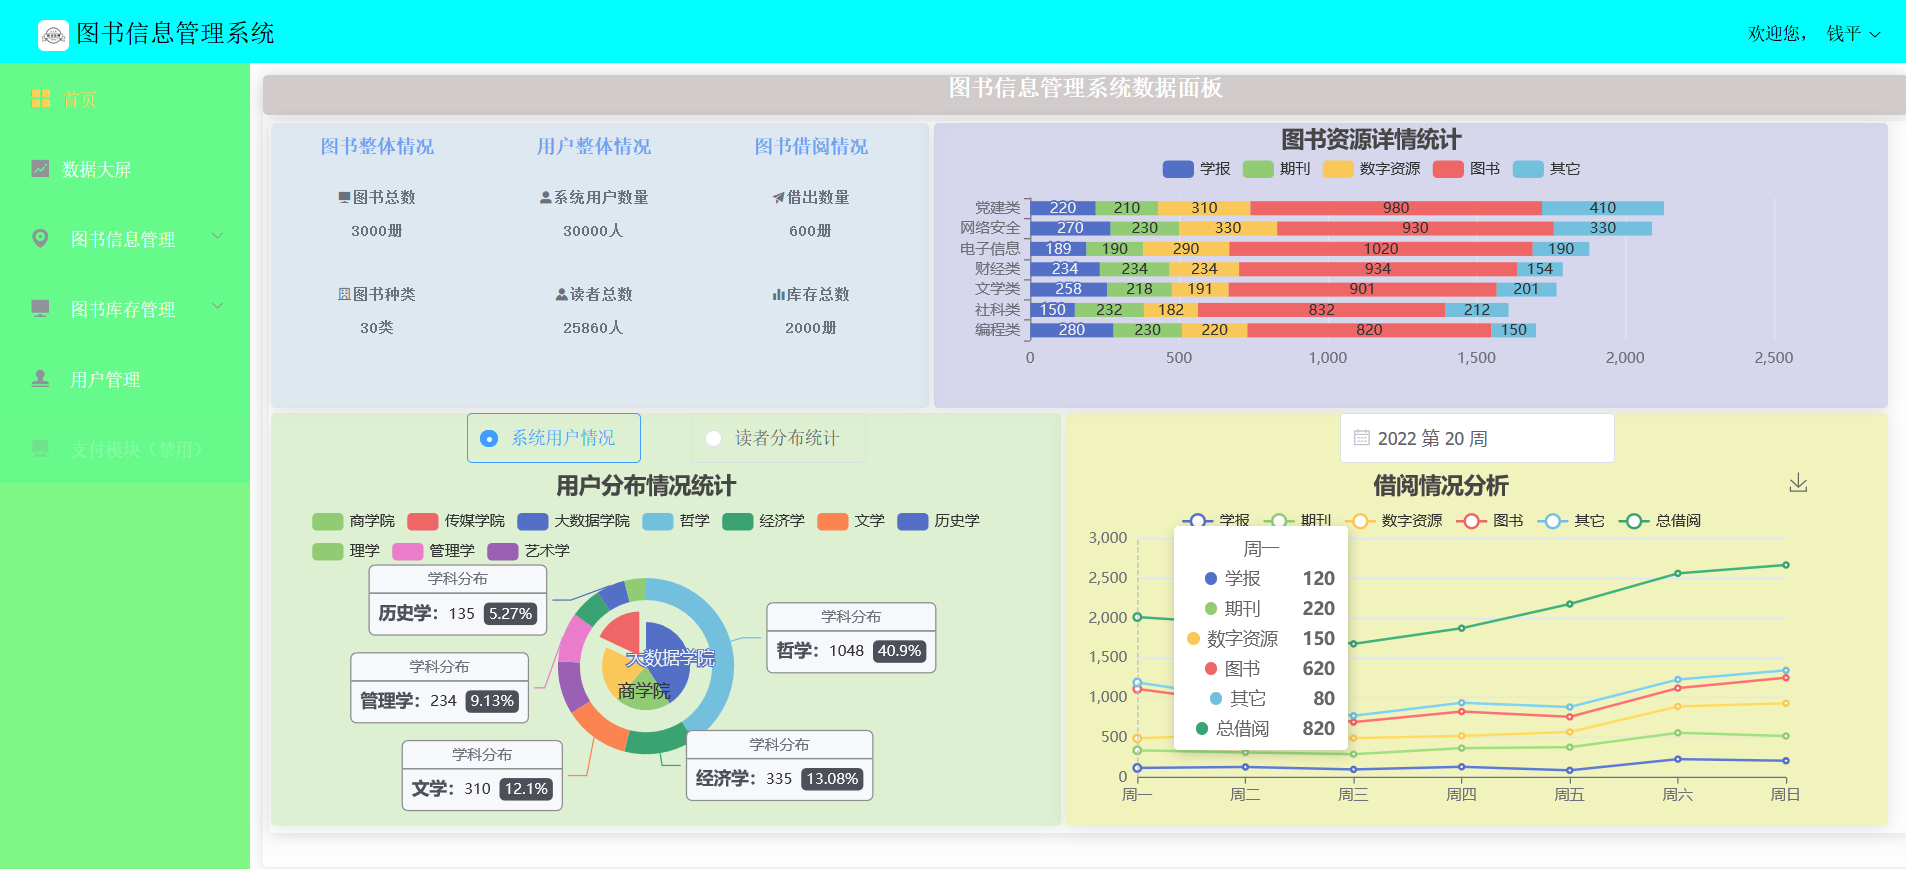This screenshot has width=1906, height=869.
Task: Click the 首页 grid icon in sidebar
Action: 41,98
